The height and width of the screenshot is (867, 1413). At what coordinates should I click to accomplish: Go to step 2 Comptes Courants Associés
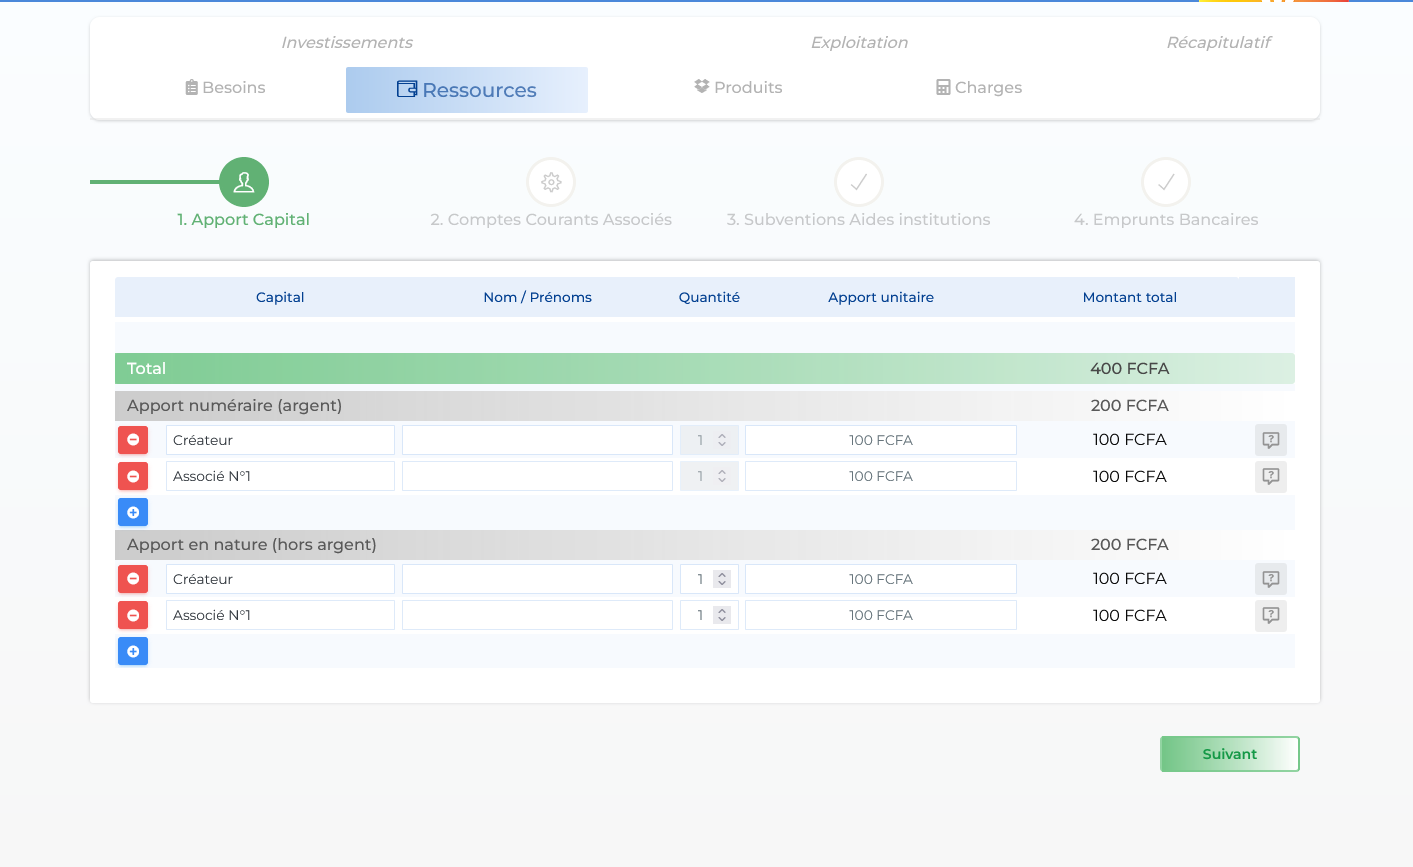click(551, 183)
